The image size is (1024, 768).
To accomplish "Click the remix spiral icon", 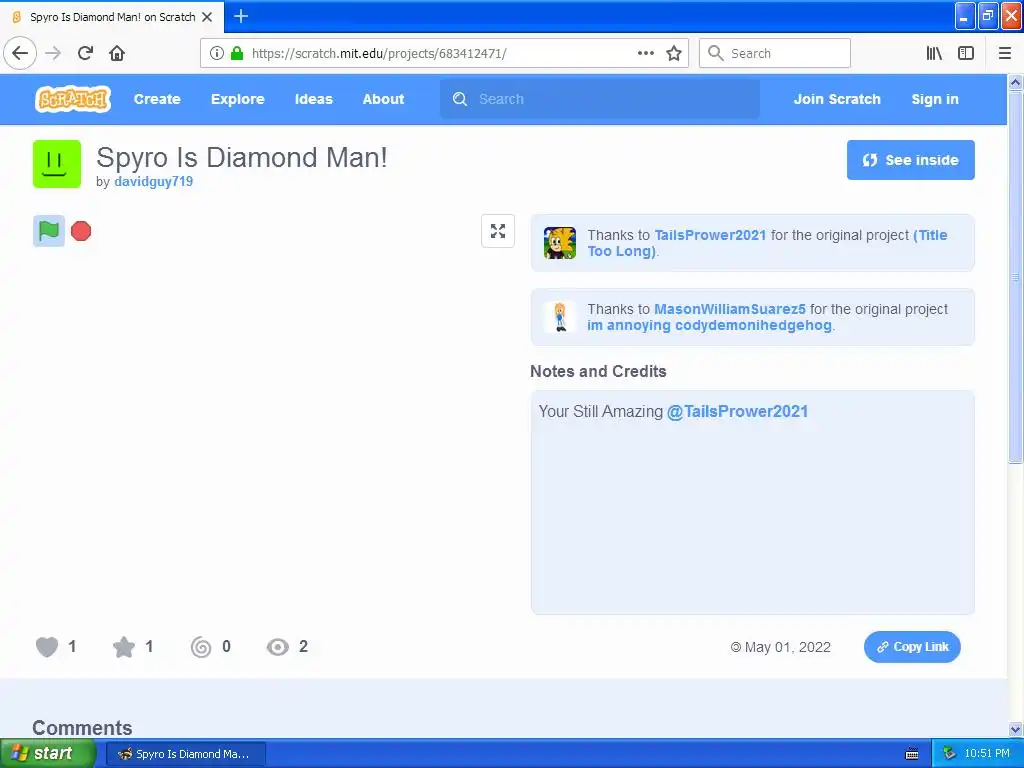I will click(200, 647).
